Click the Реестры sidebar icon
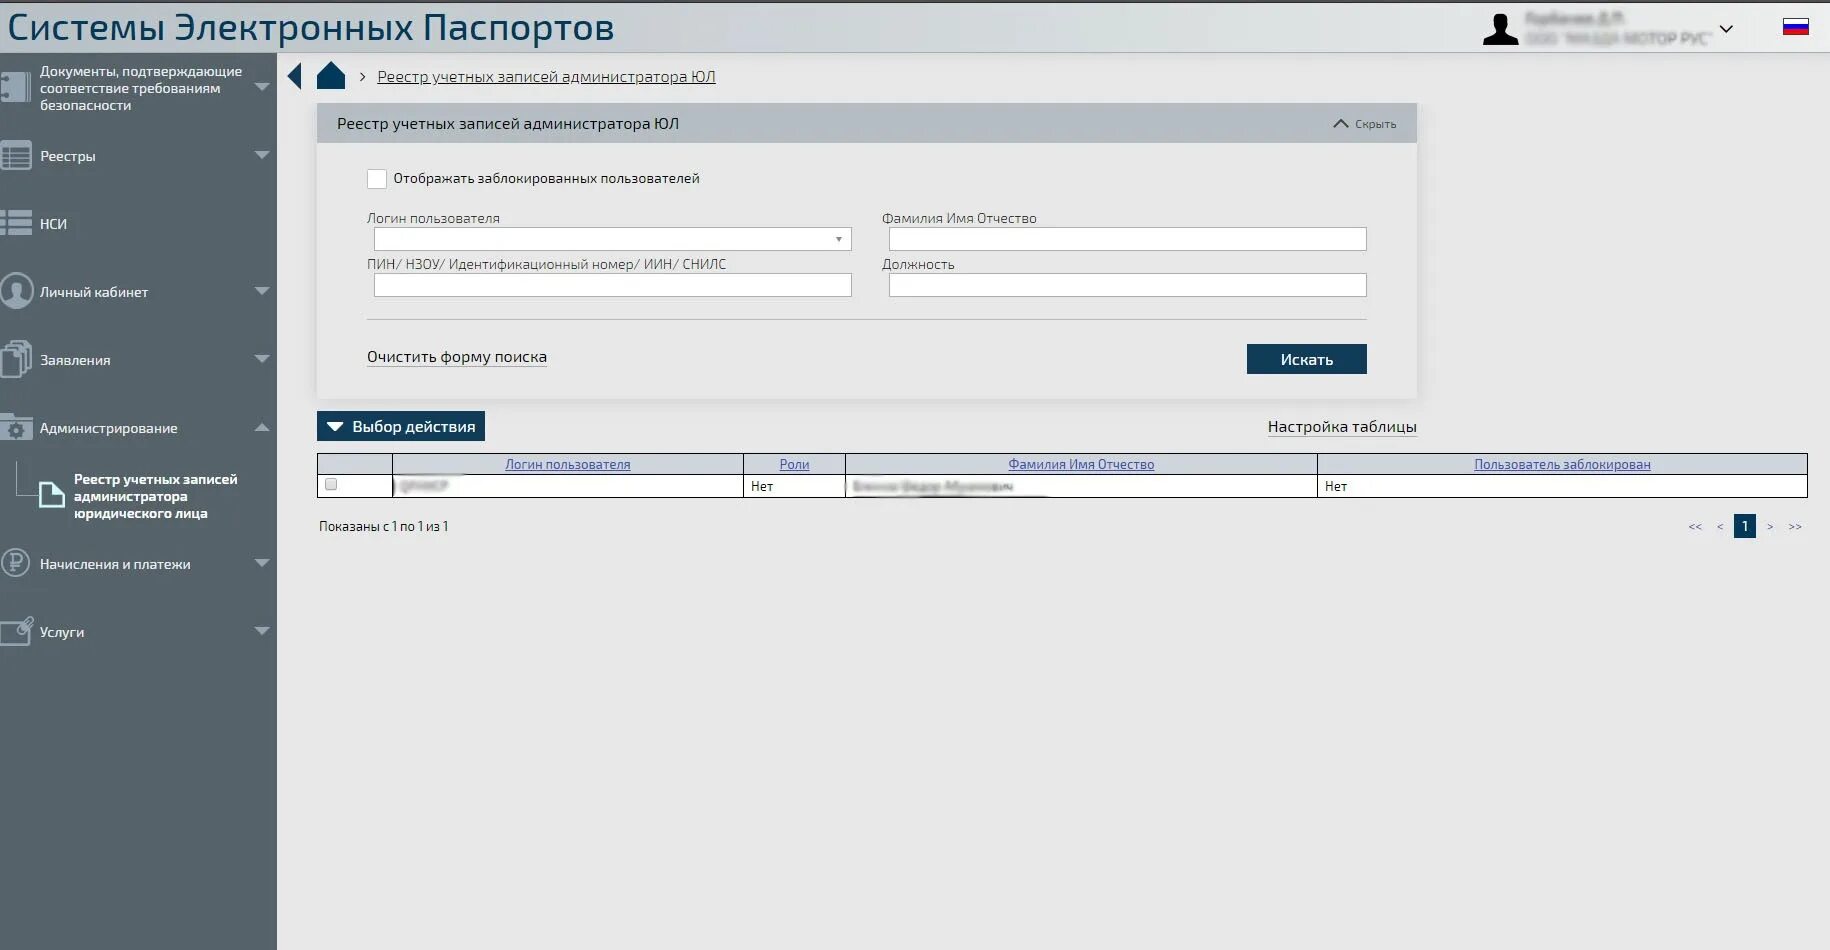 16,156
